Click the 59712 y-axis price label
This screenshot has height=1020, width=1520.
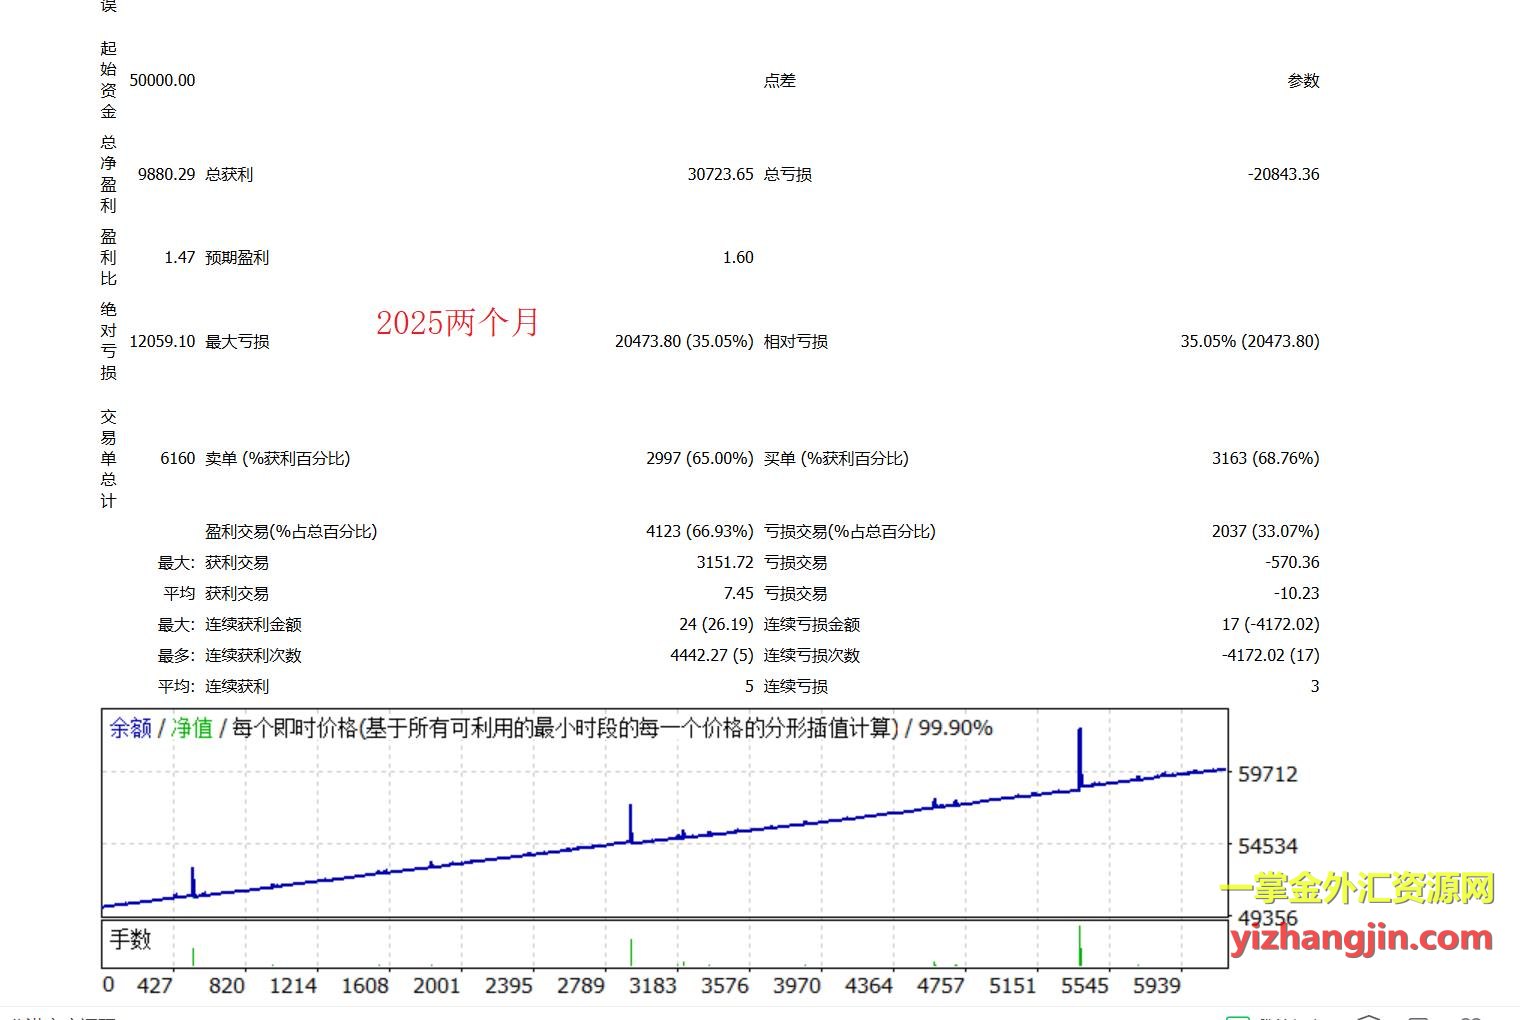(1267, 774)
